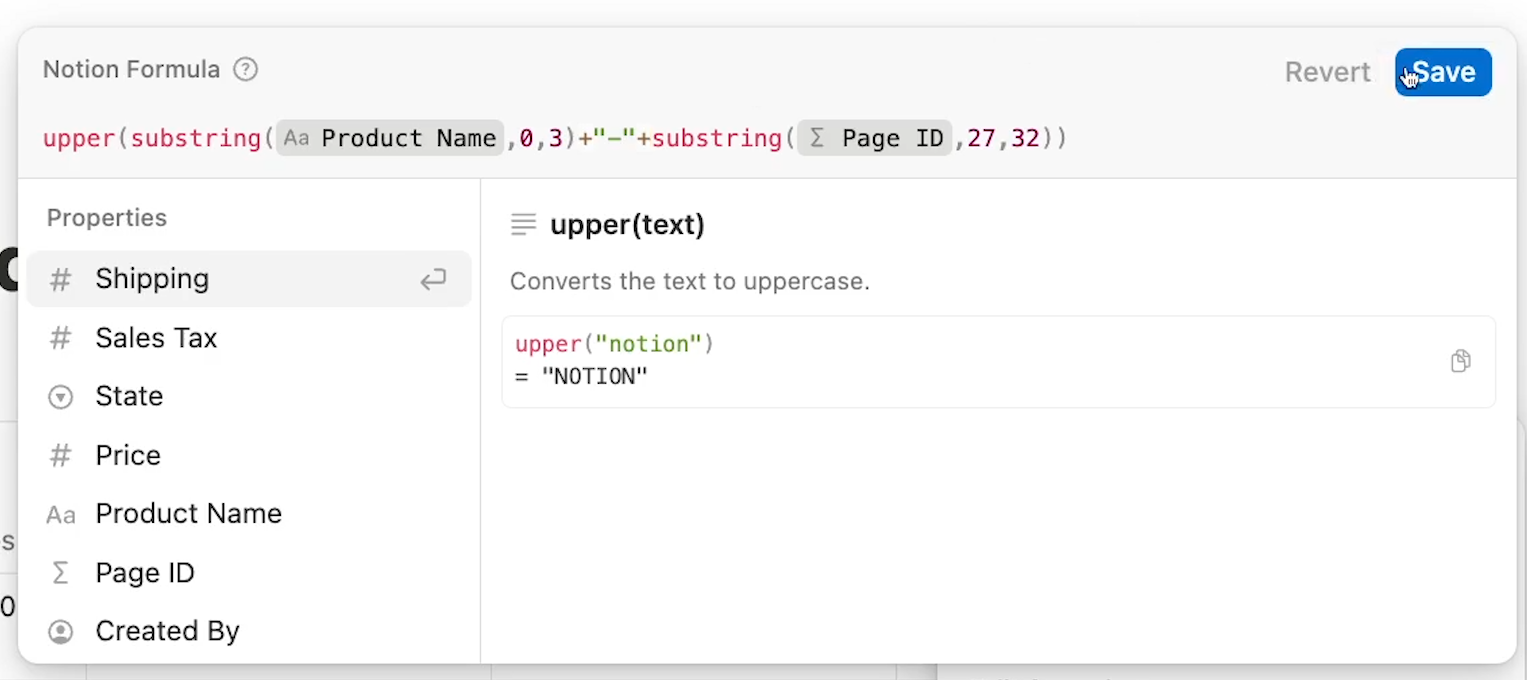The height and width of the screenshot is (680, 1527).
Task: Select the Shipping property
Action: point(249,279)
